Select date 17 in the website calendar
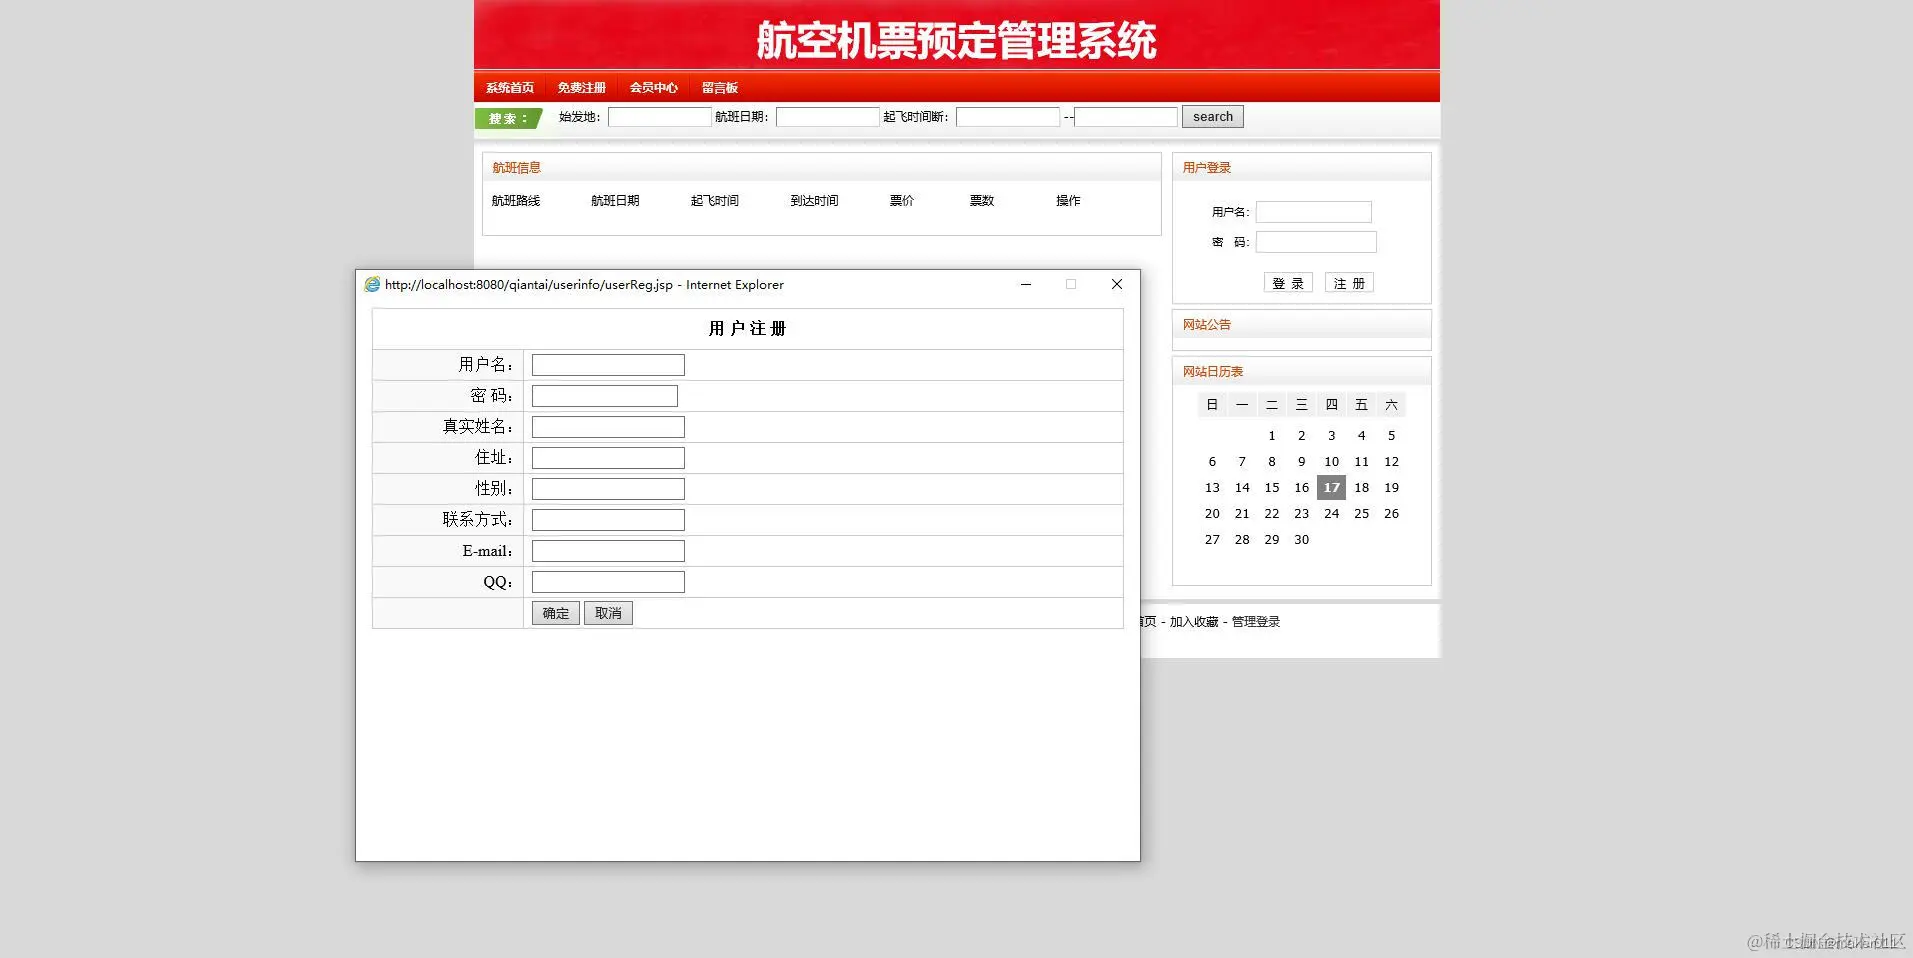This screenshot has height=958, width=1913. point(1330,487)
